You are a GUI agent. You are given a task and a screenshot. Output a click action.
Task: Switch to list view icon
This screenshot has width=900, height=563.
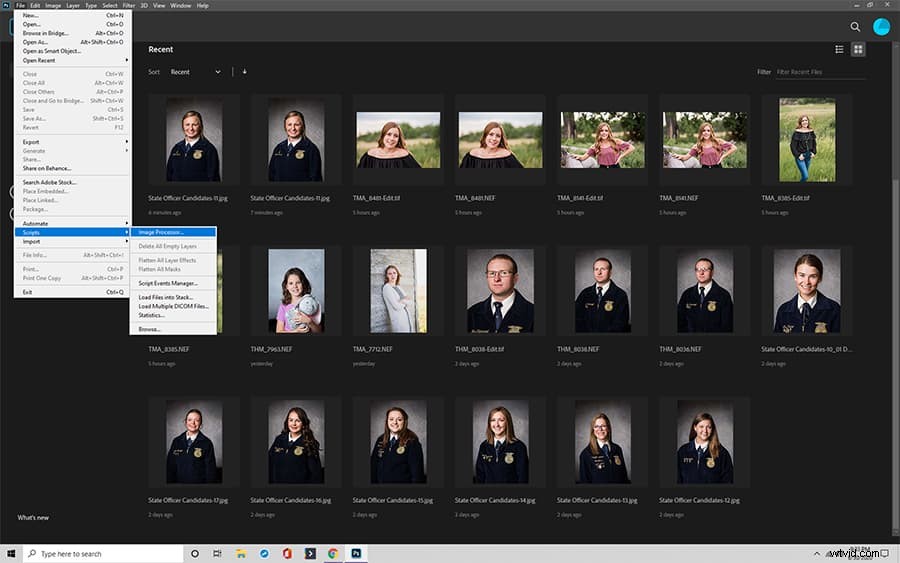pyautogui.click(x=839, y=49)
